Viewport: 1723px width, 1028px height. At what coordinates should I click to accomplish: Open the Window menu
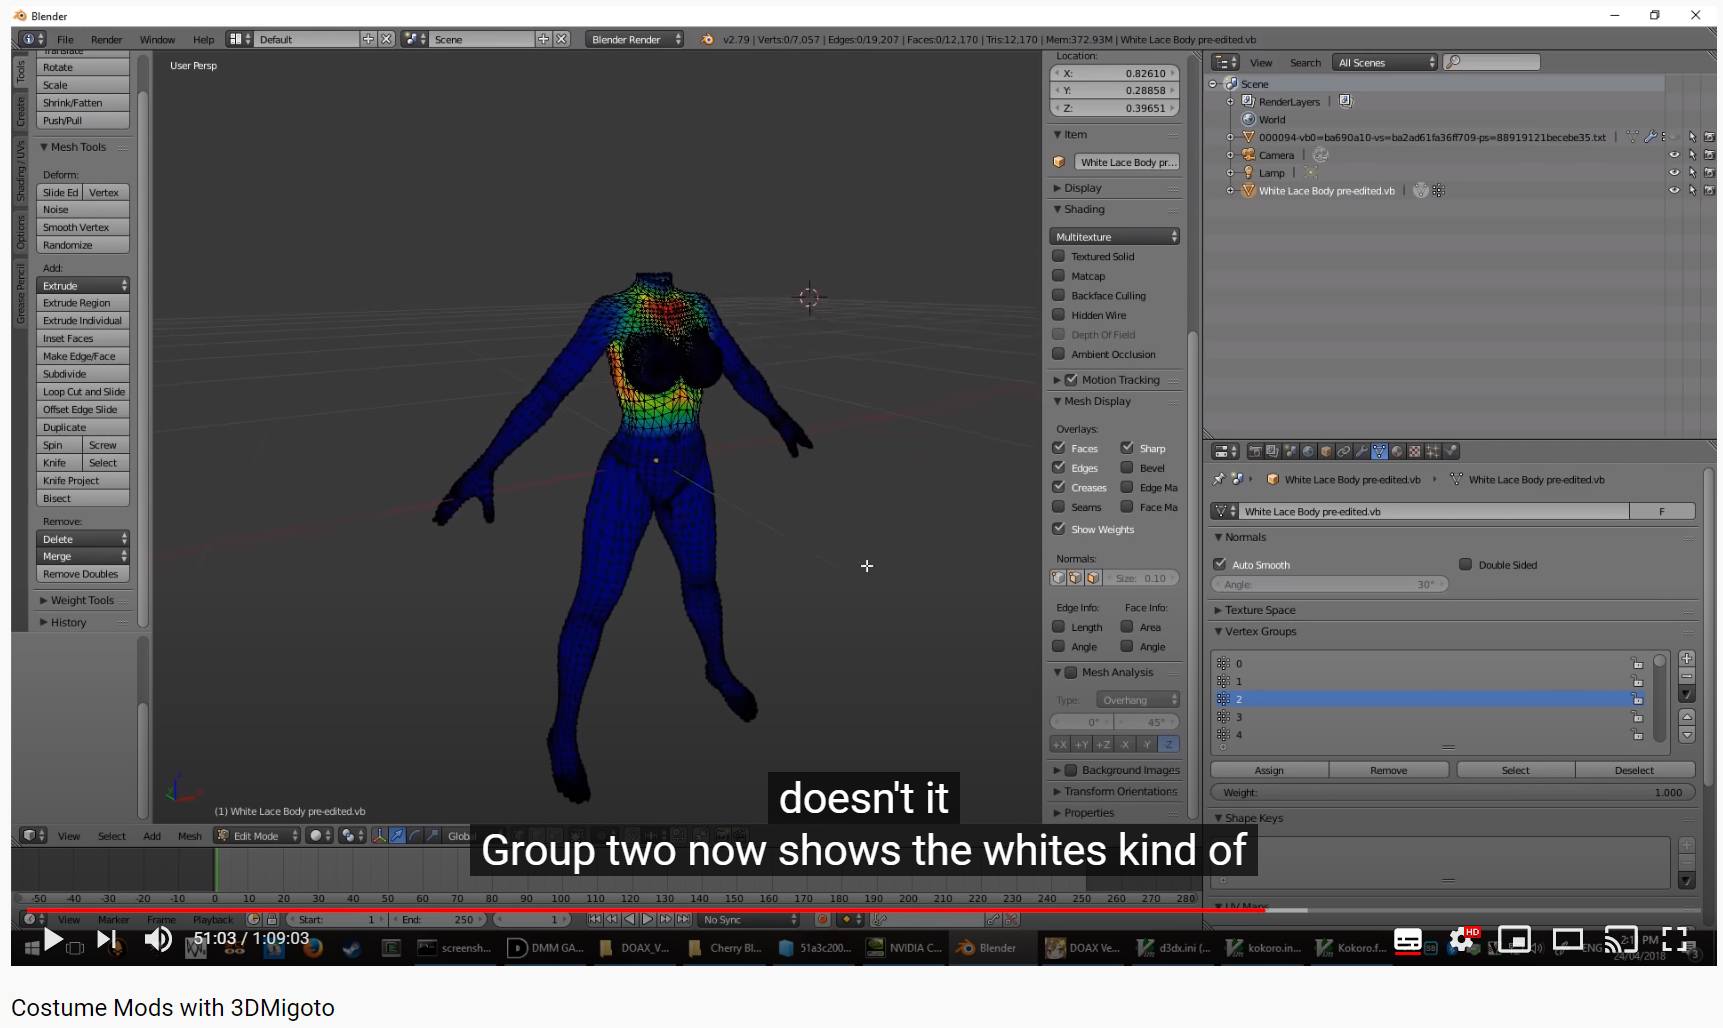tap(157, 40)
